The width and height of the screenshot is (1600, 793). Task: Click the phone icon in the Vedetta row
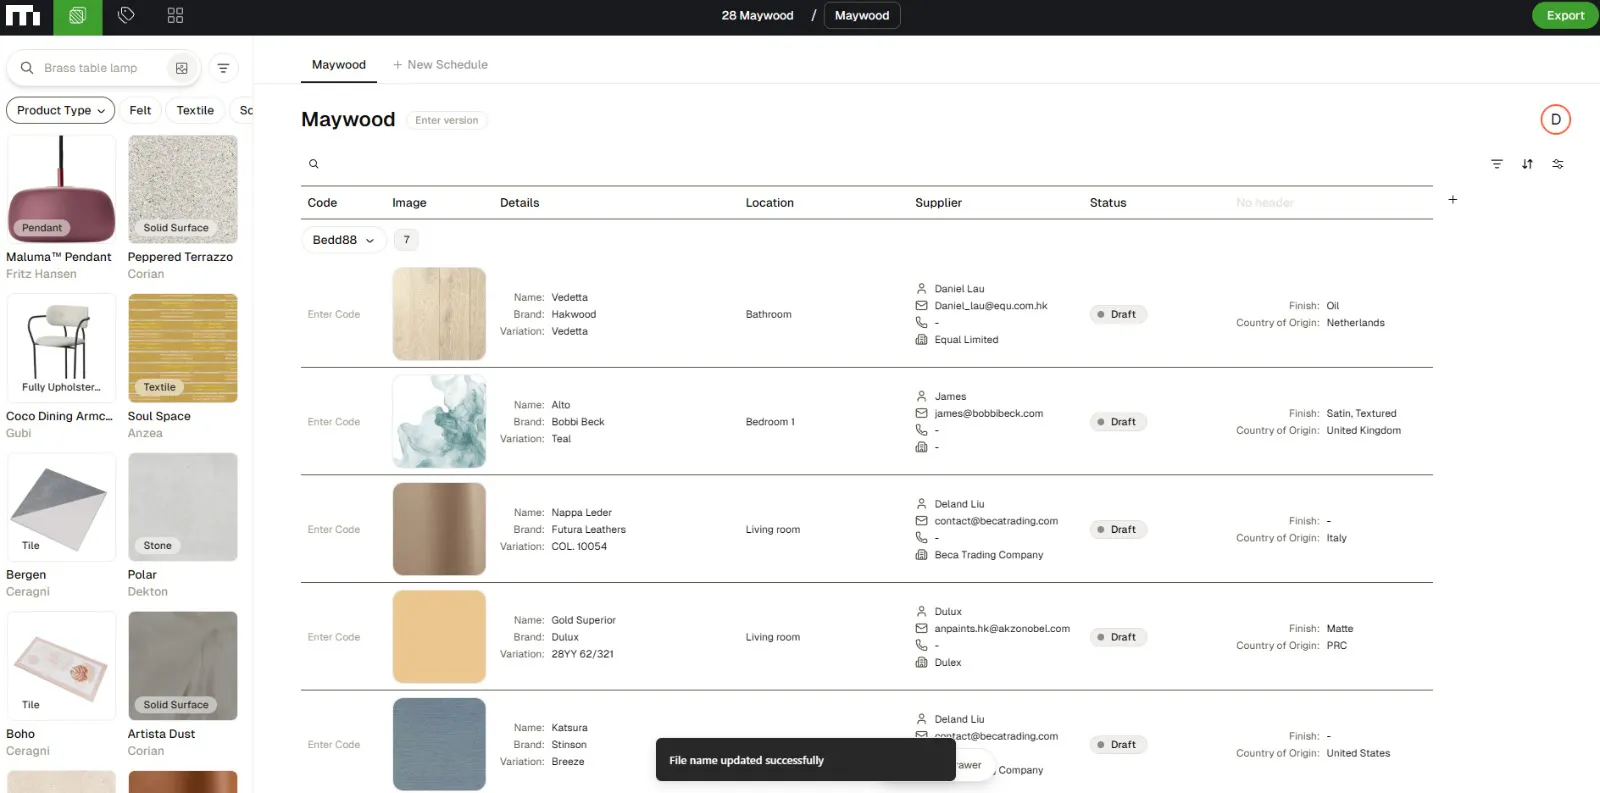(x=921, y=323)
